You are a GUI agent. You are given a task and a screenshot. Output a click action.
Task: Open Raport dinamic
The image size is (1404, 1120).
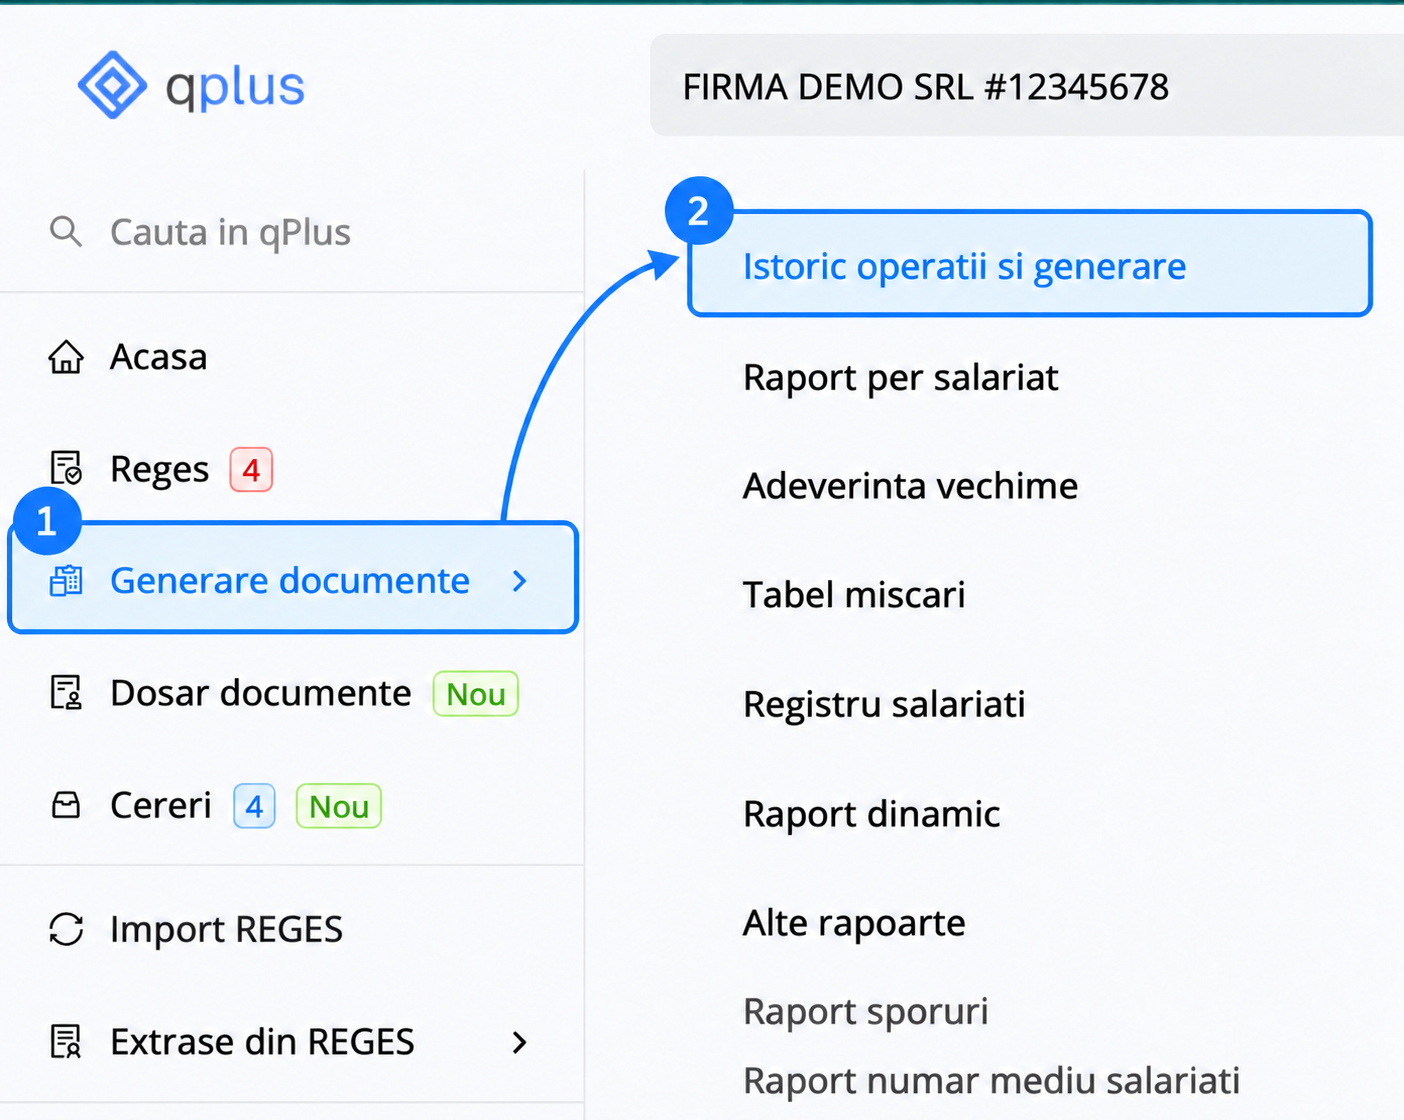pyautogui.click(x=871, y=814)
